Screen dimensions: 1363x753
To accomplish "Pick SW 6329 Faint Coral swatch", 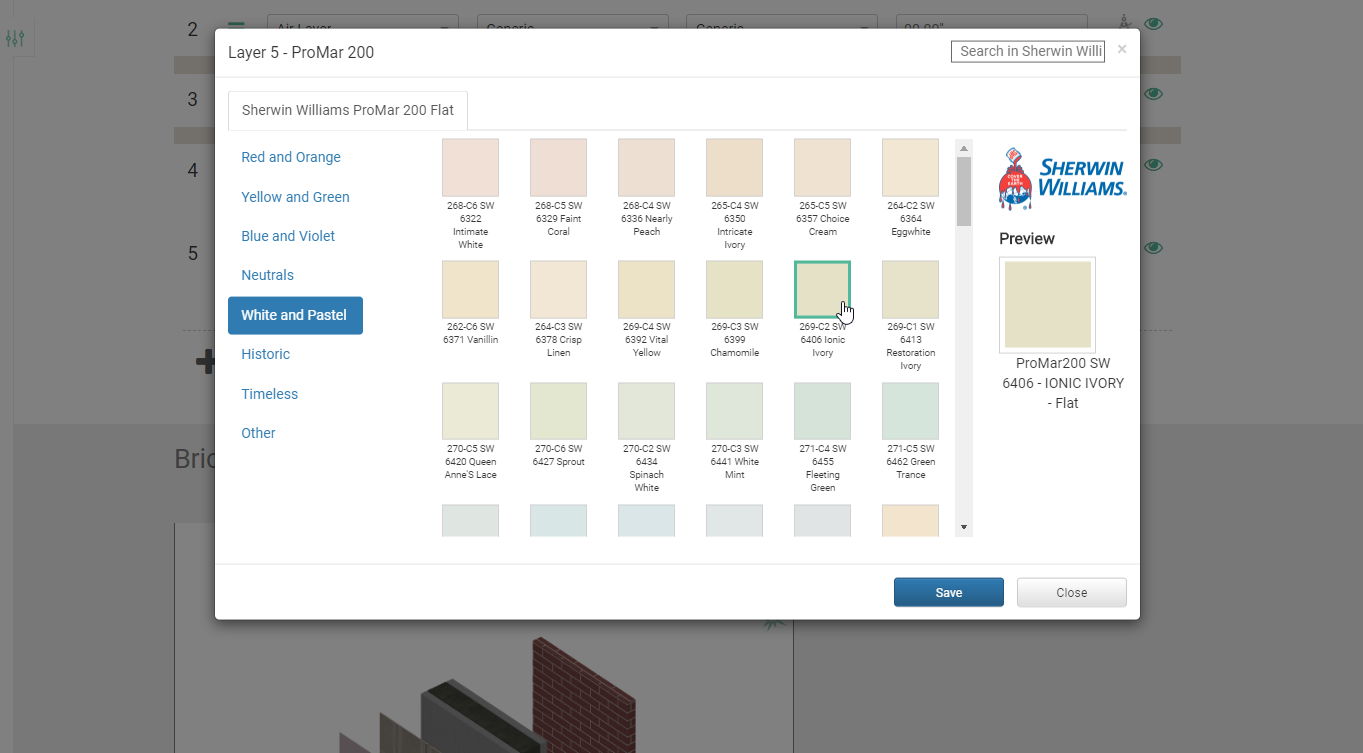I will point(558,167).
